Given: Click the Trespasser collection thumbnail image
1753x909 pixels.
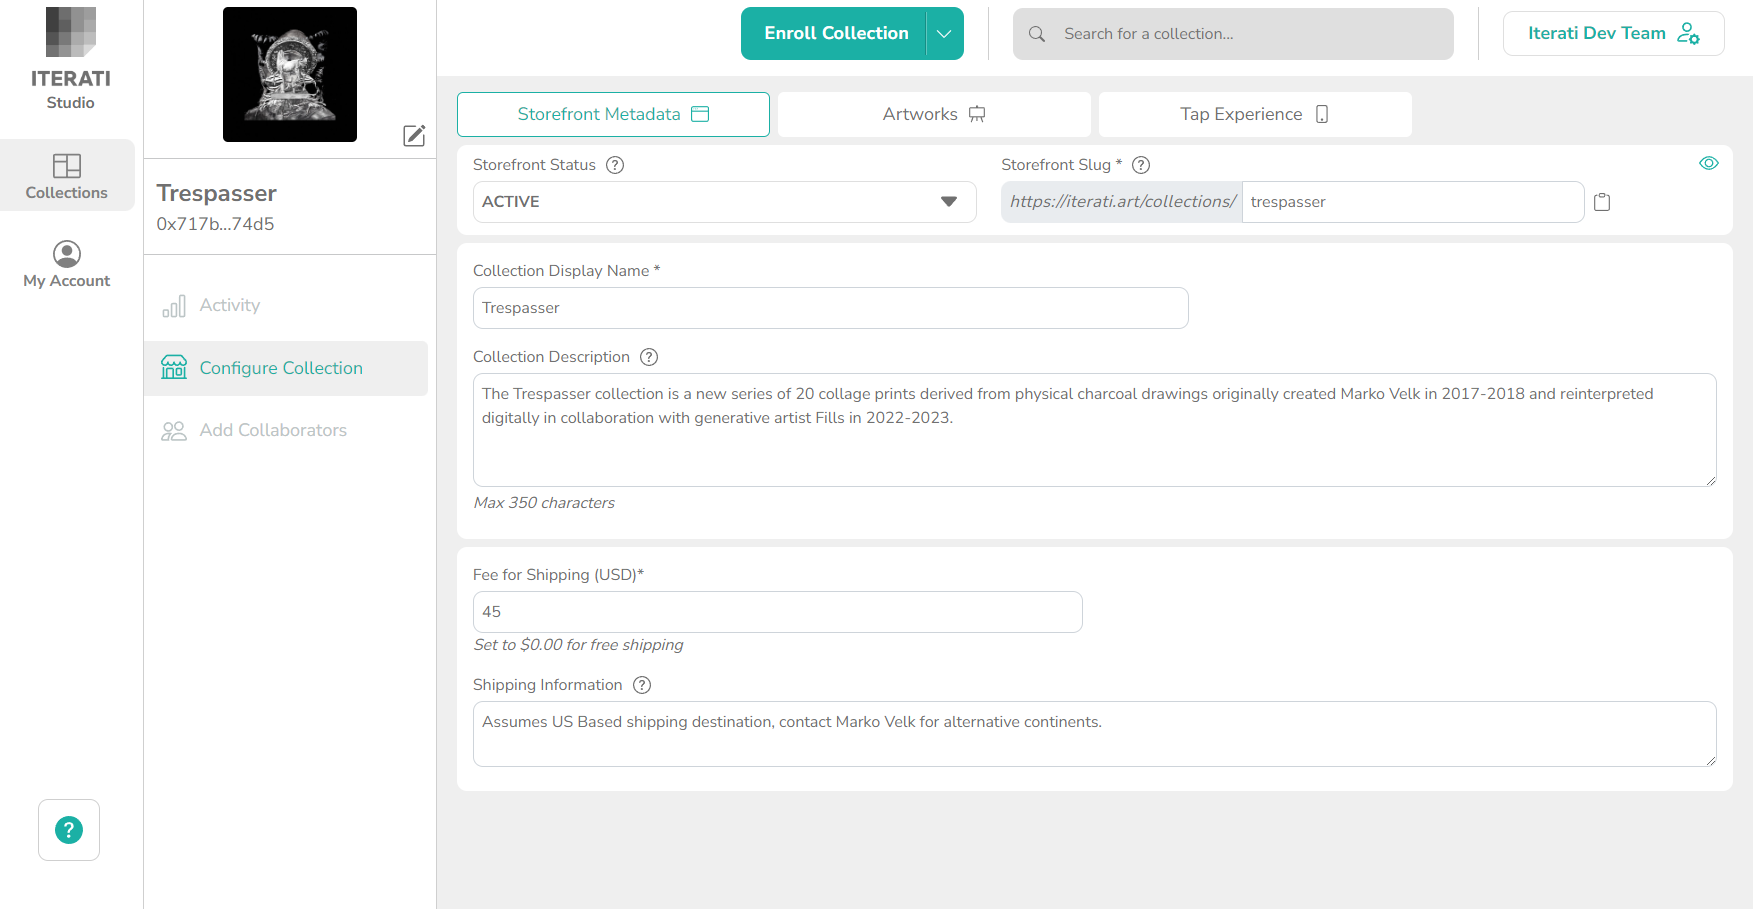Looking at the screenshot, I should [x=290, y=75].
